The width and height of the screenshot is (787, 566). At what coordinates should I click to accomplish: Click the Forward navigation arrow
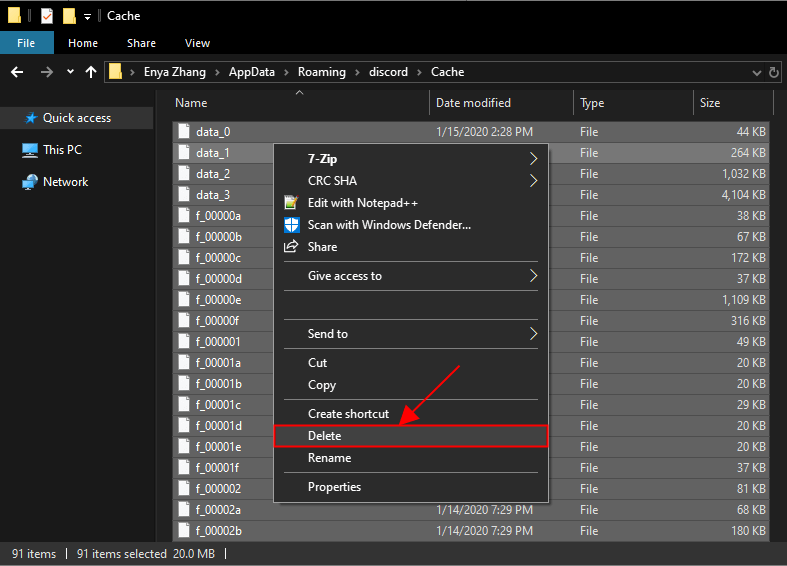click(47, 72)
